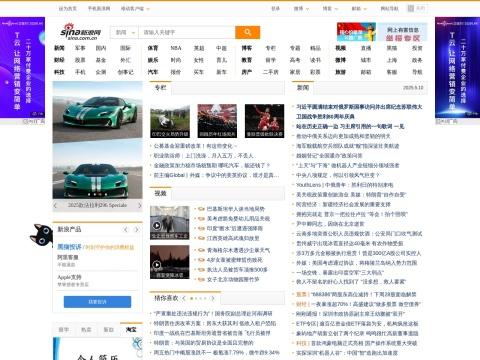Open the 房产 channel
This screenshot has width=480, height=360.
(x=247, y=72)
